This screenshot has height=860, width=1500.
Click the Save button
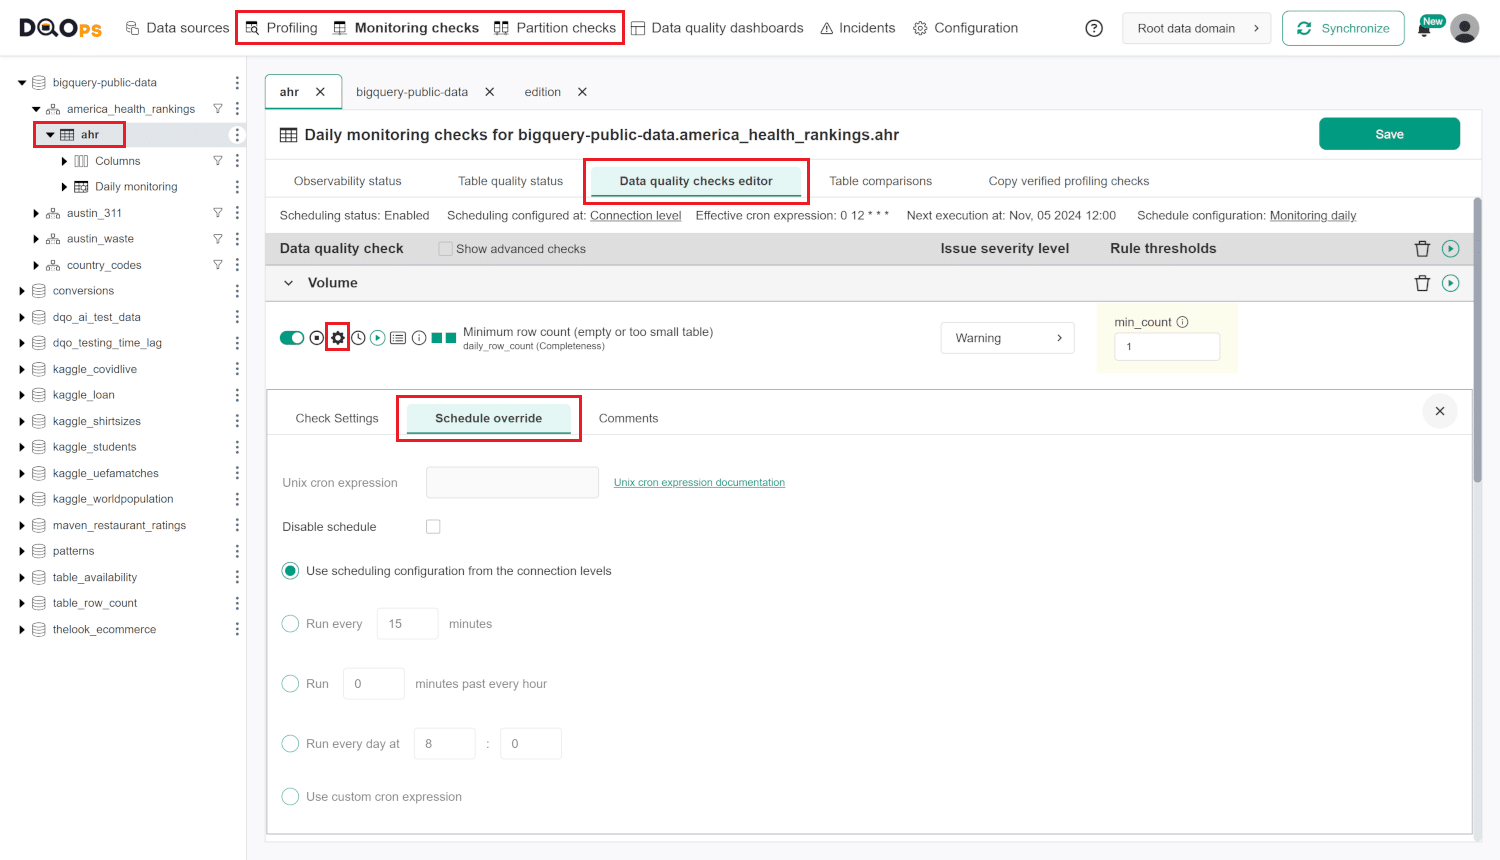[1390, 134]
